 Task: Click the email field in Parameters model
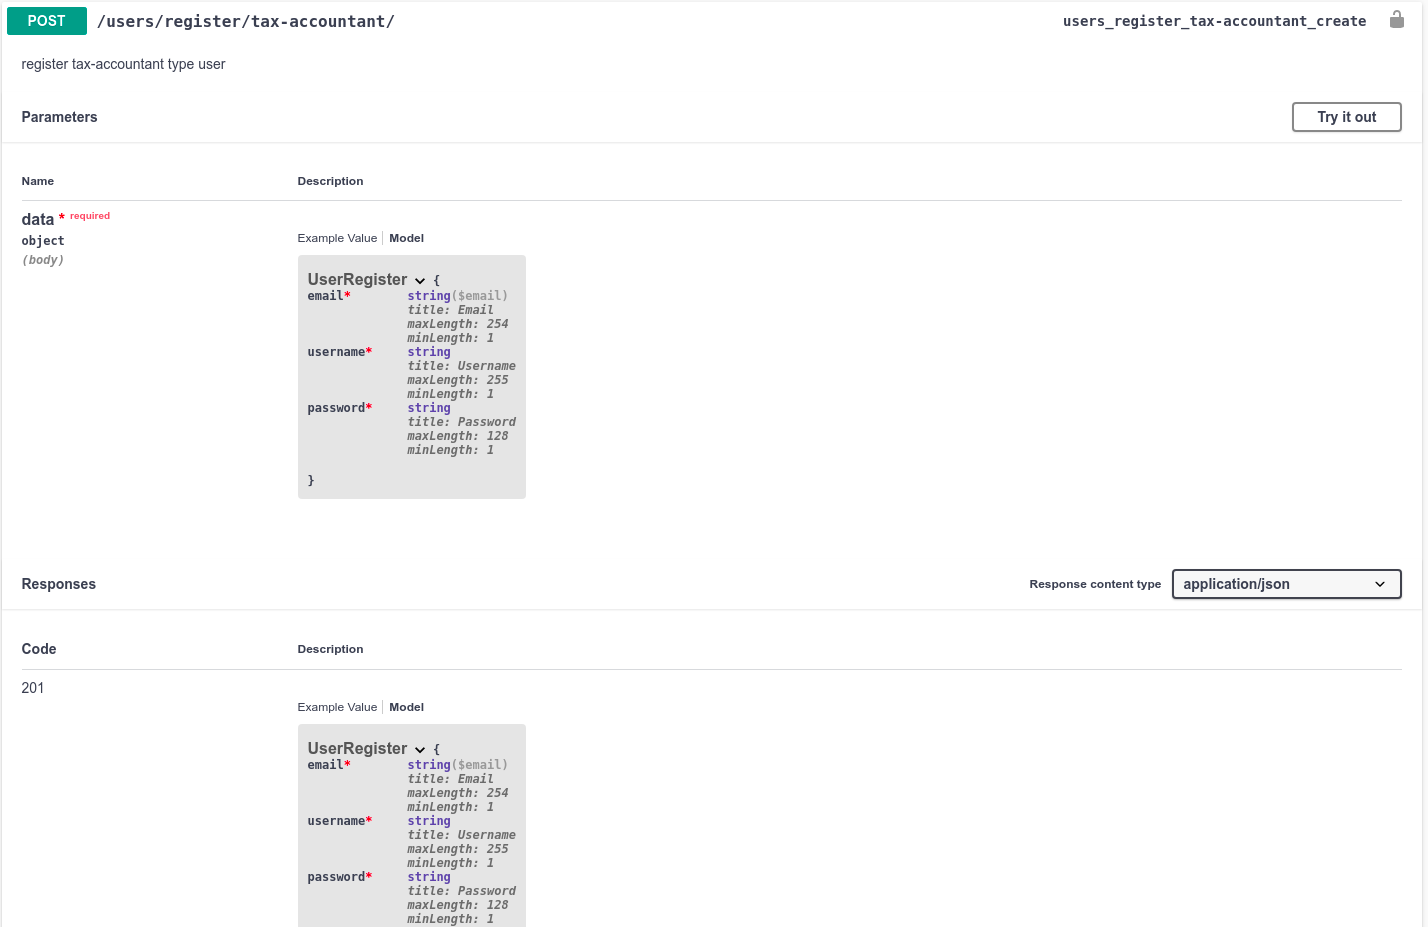coord(329,296)
